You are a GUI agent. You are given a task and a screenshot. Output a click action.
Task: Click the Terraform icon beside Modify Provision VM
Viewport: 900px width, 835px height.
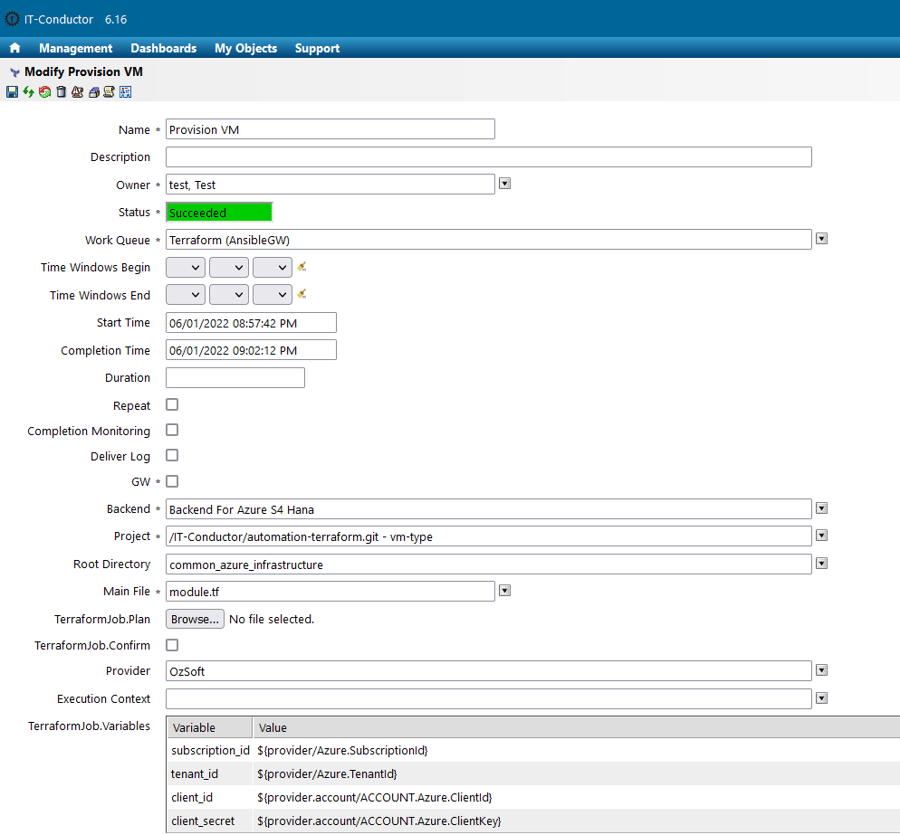tap(15, 72)
